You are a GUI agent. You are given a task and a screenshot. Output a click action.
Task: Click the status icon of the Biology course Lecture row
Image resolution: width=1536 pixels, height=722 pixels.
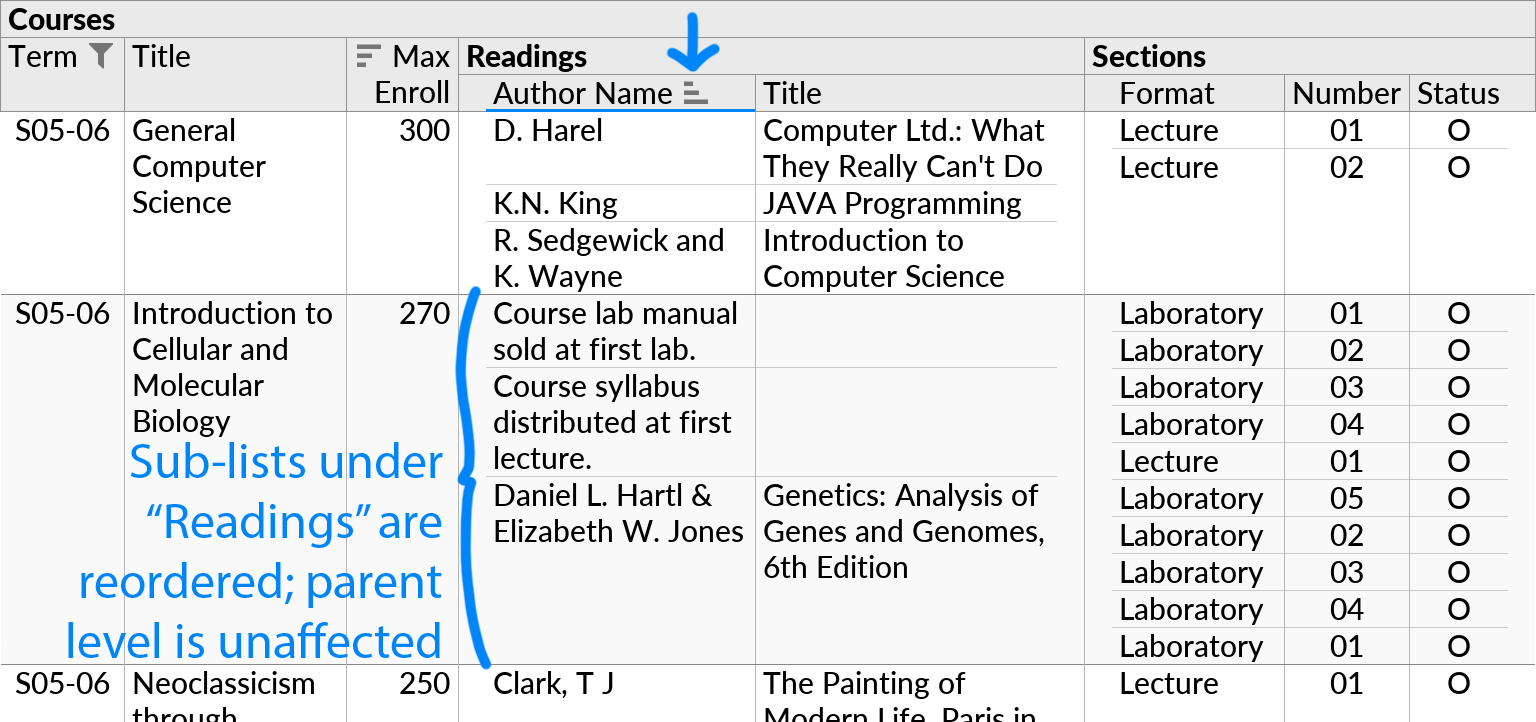(x=1459, y=461)
